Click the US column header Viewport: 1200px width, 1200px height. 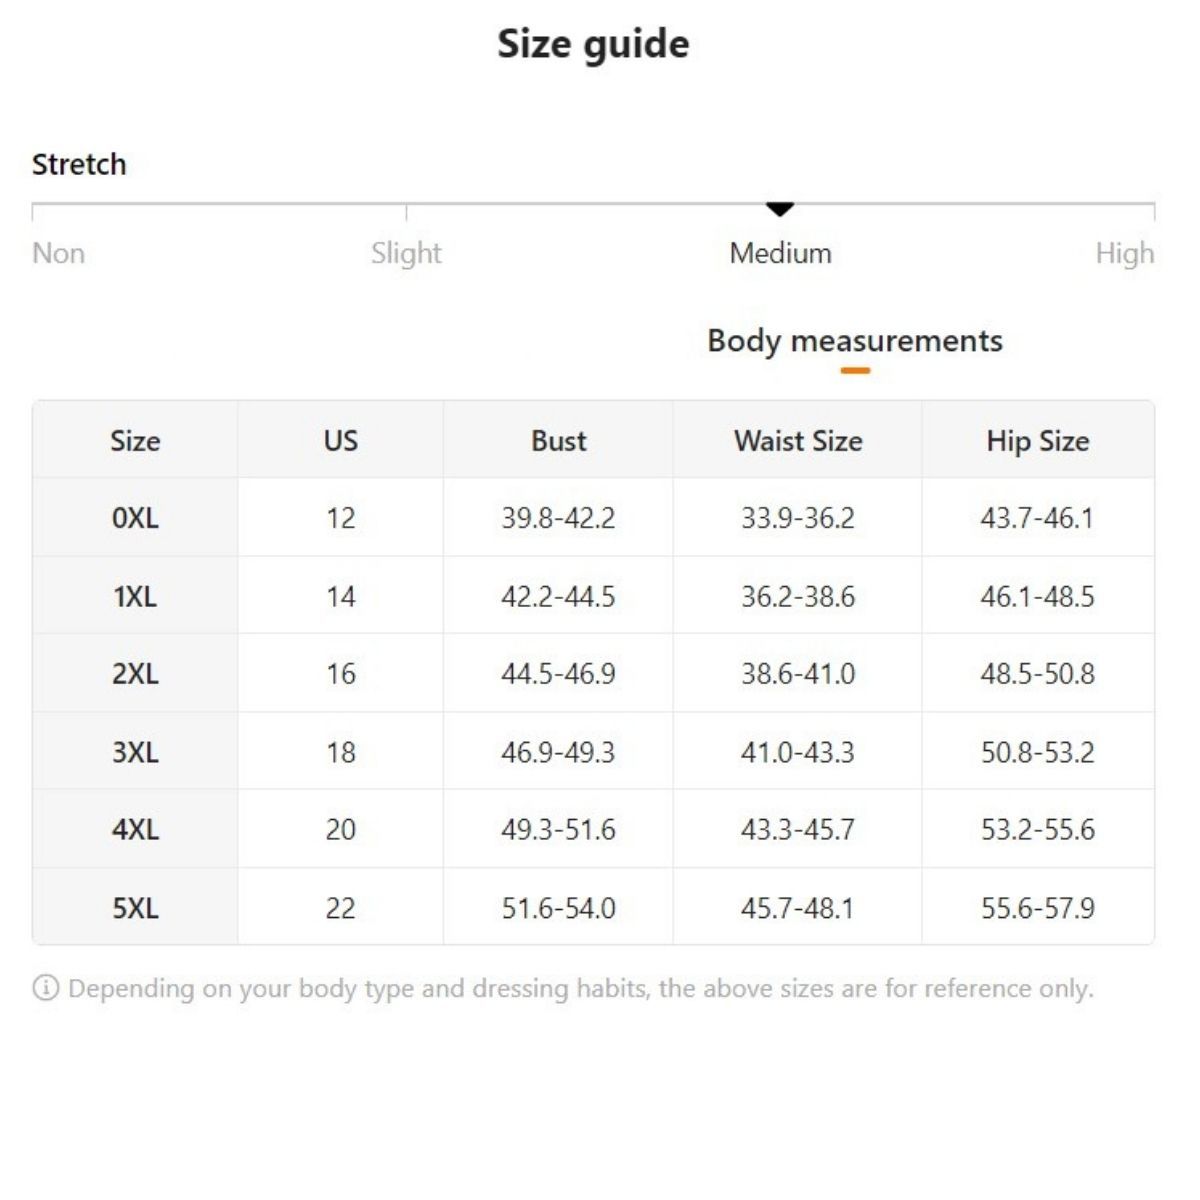[x=340, y=441]
